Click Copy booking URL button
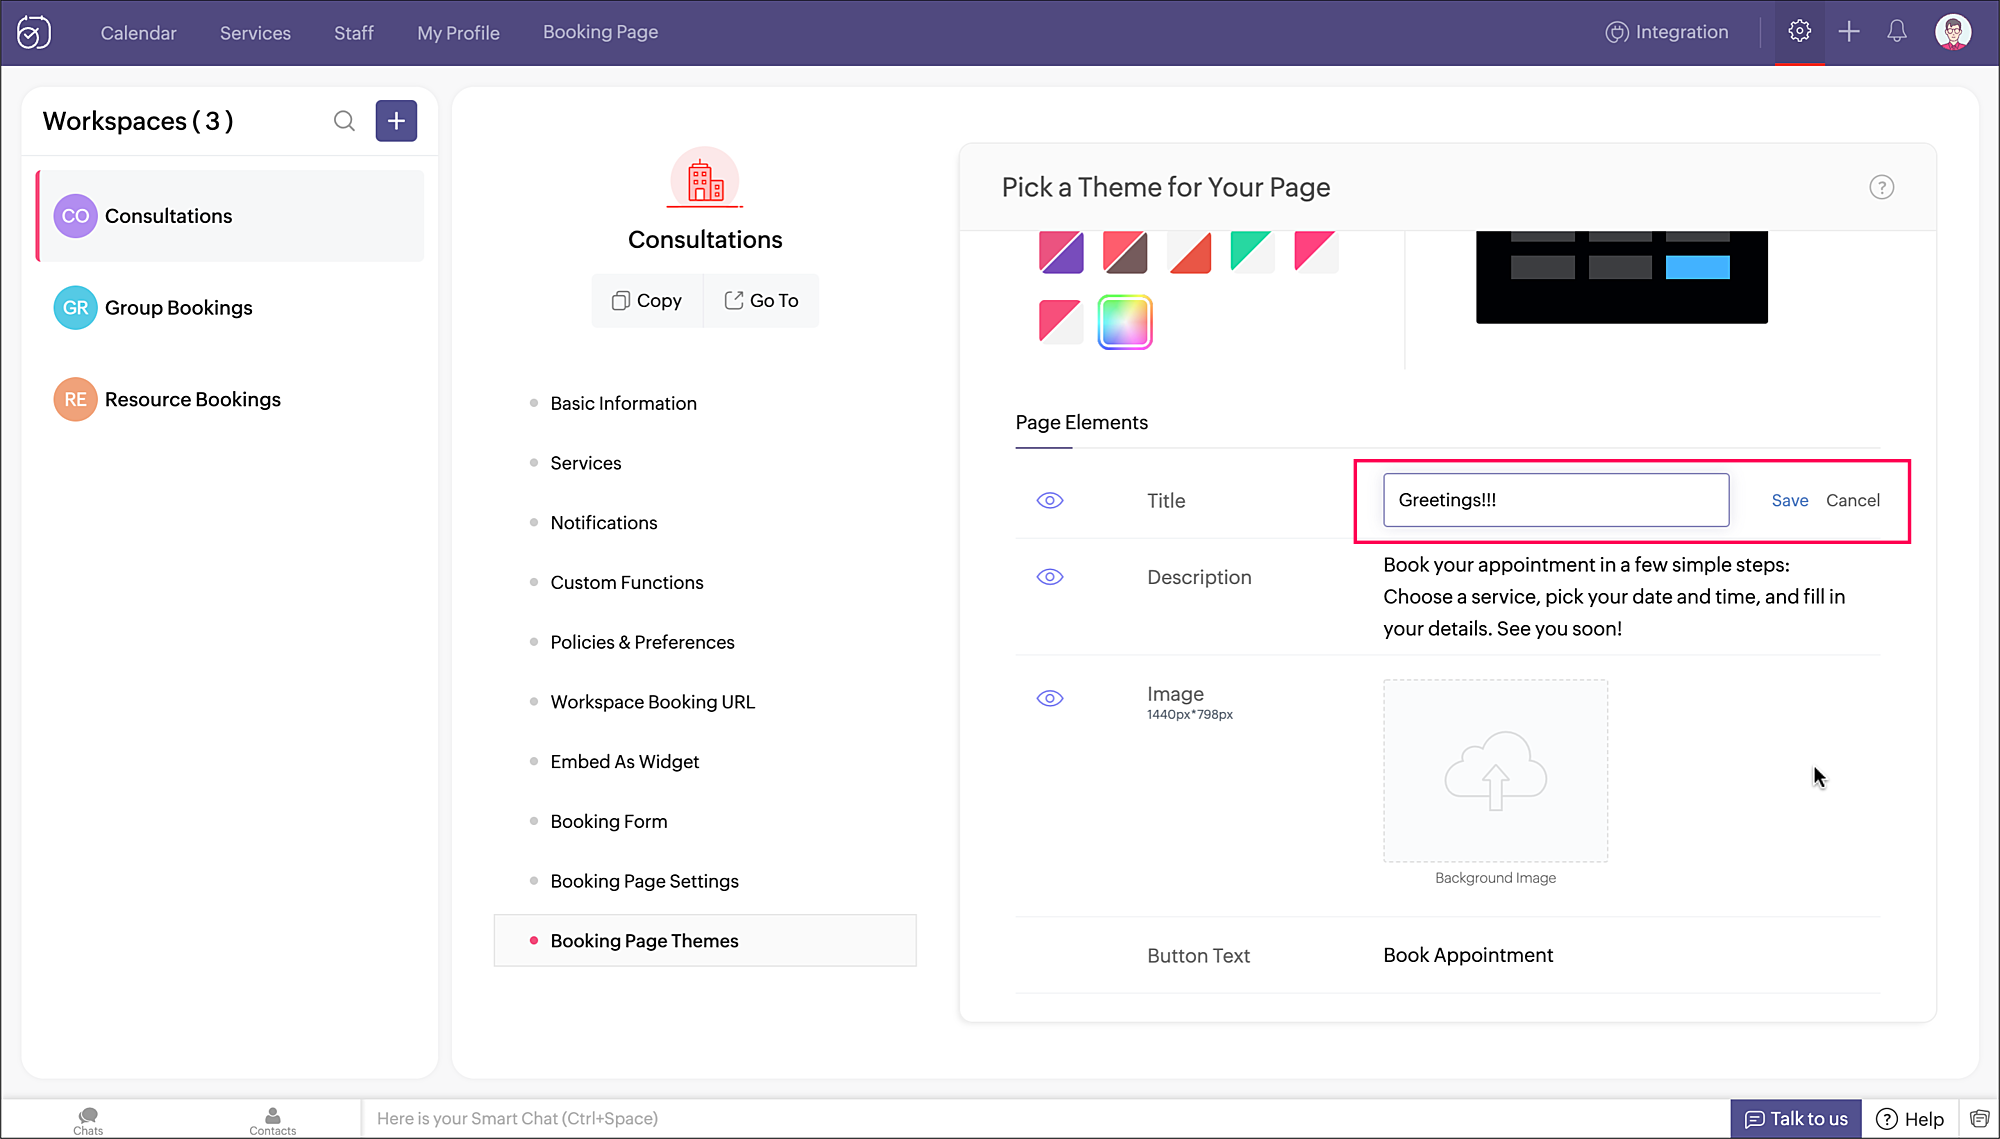Viewport: 2000px width, 1139px height. [647, 301]
